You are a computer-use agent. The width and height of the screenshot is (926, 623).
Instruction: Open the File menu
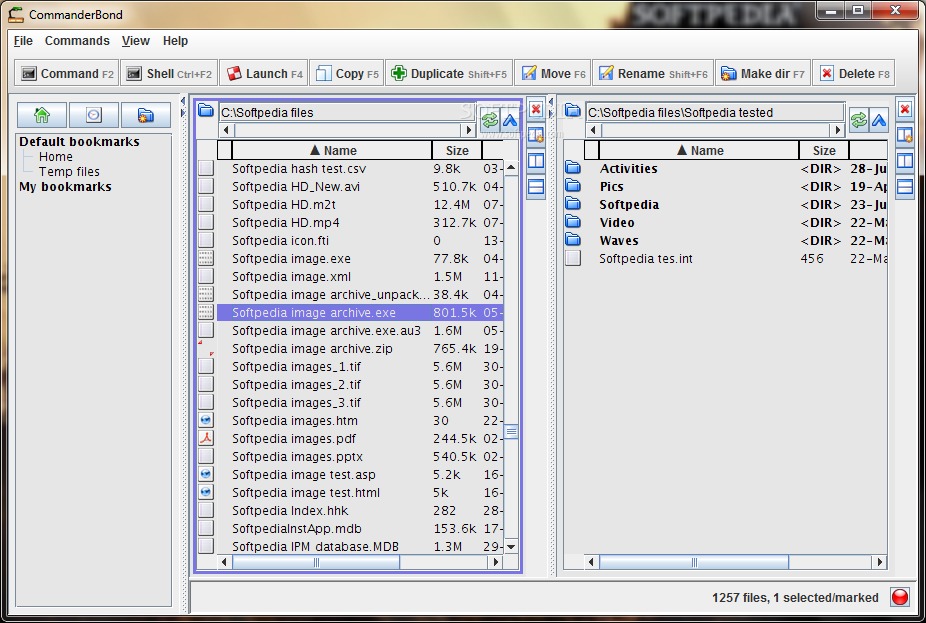coord(23,41)
